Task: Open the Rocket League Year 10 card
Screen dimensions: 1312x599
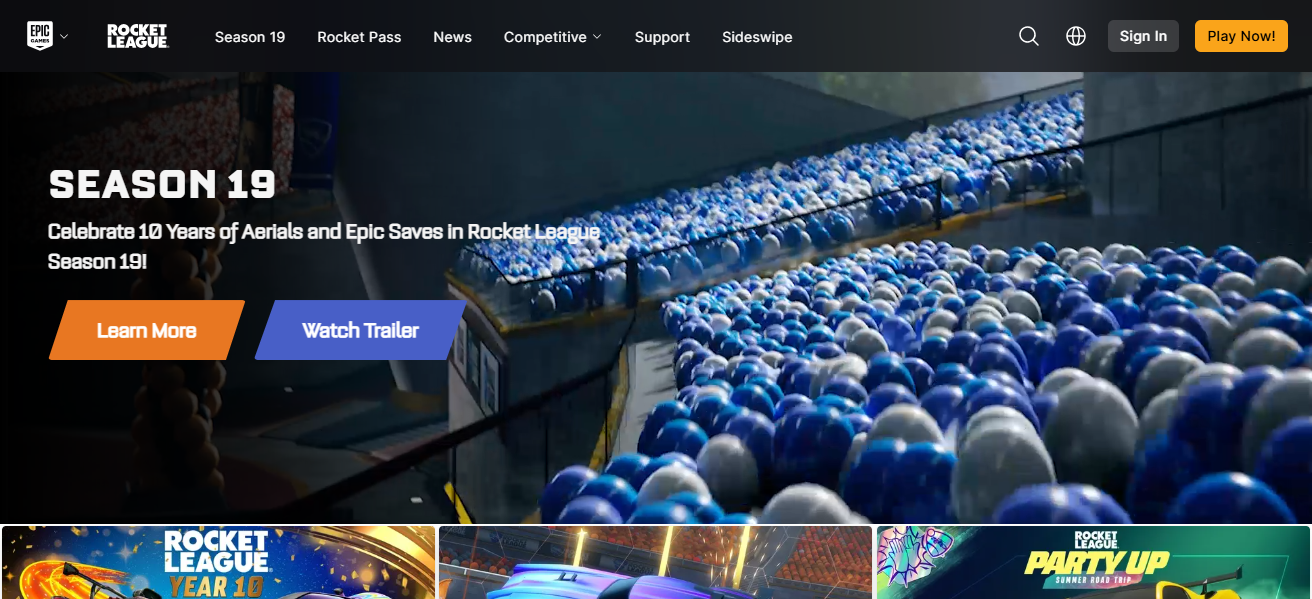Action: tap(218, 563)
